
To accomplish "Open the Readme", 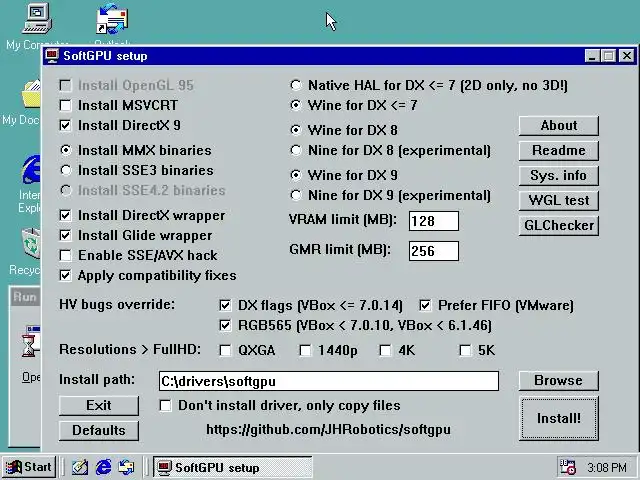I will 559,151.
